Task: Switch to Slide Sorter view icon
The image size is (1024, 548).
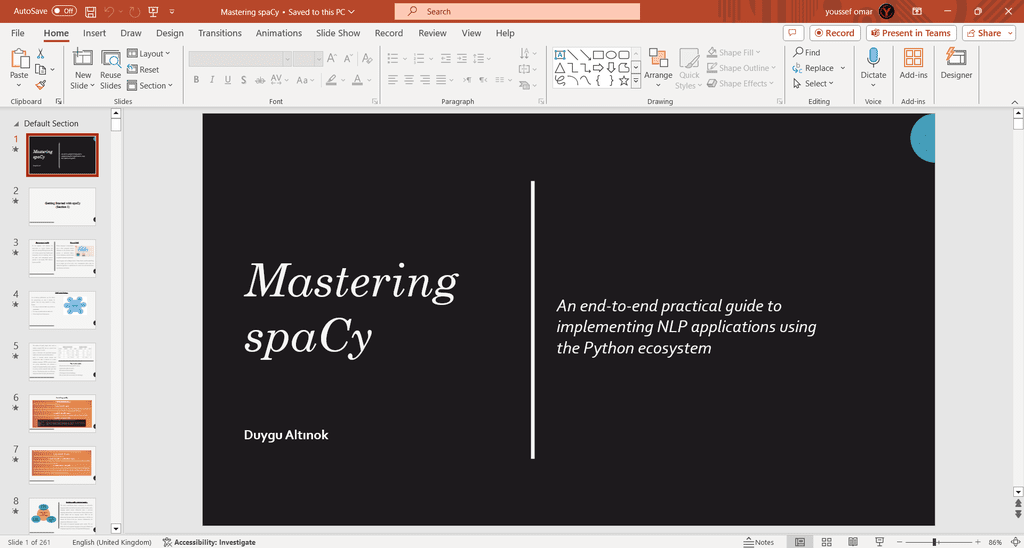Action: coord(827,542)
